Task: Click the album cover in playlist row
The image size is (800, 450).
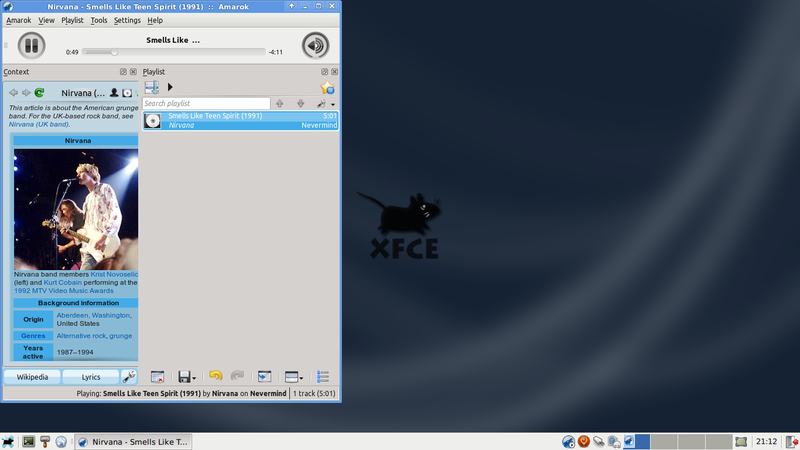Action: 153,121
